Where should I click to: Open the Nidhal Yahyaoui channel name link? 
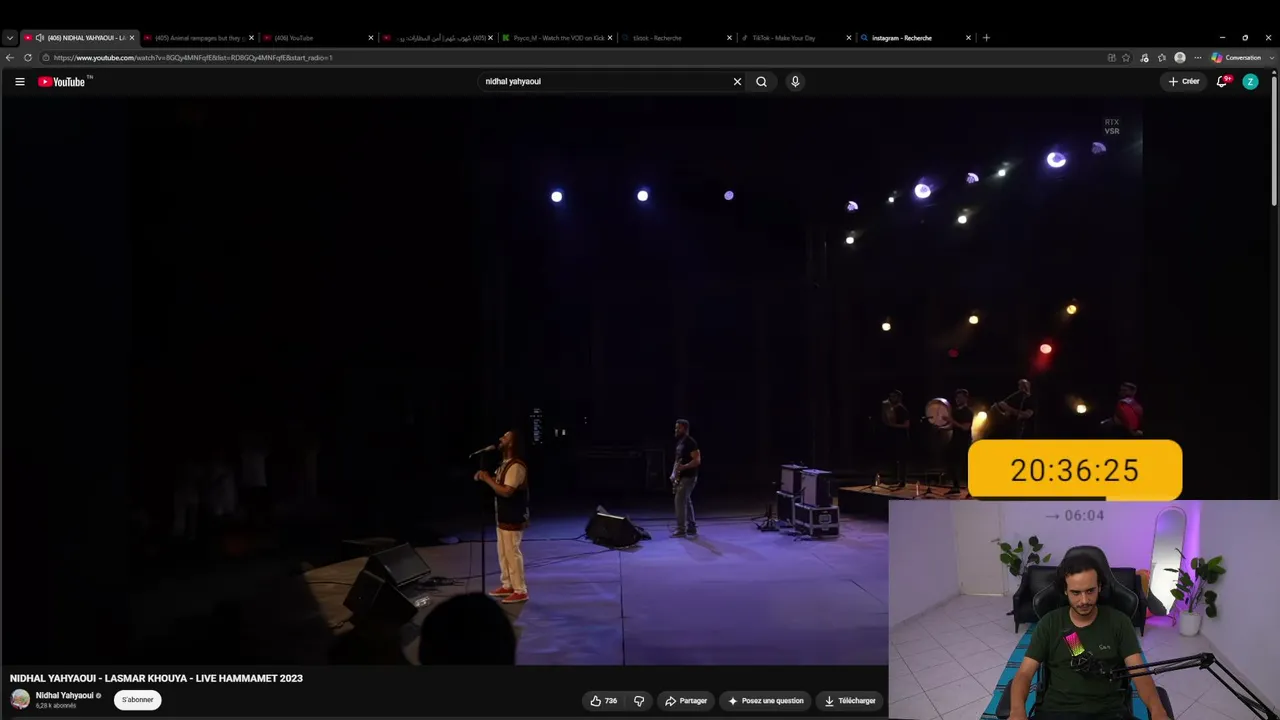64,695
